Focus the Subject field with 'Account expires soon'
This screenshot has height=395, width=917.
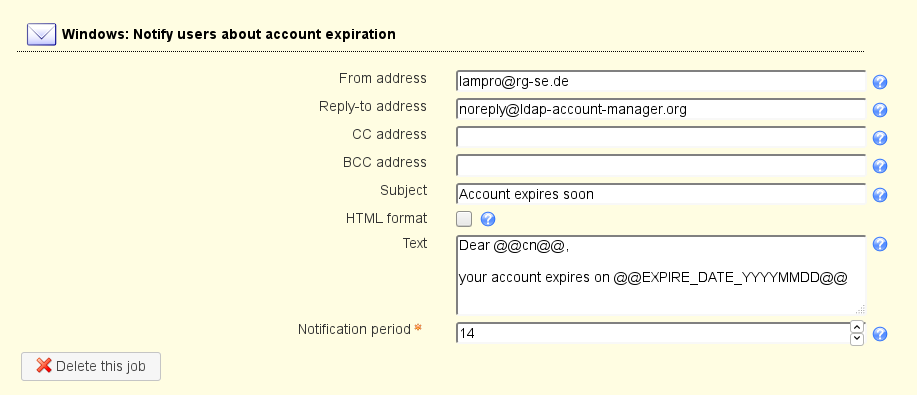pos(660,194)
